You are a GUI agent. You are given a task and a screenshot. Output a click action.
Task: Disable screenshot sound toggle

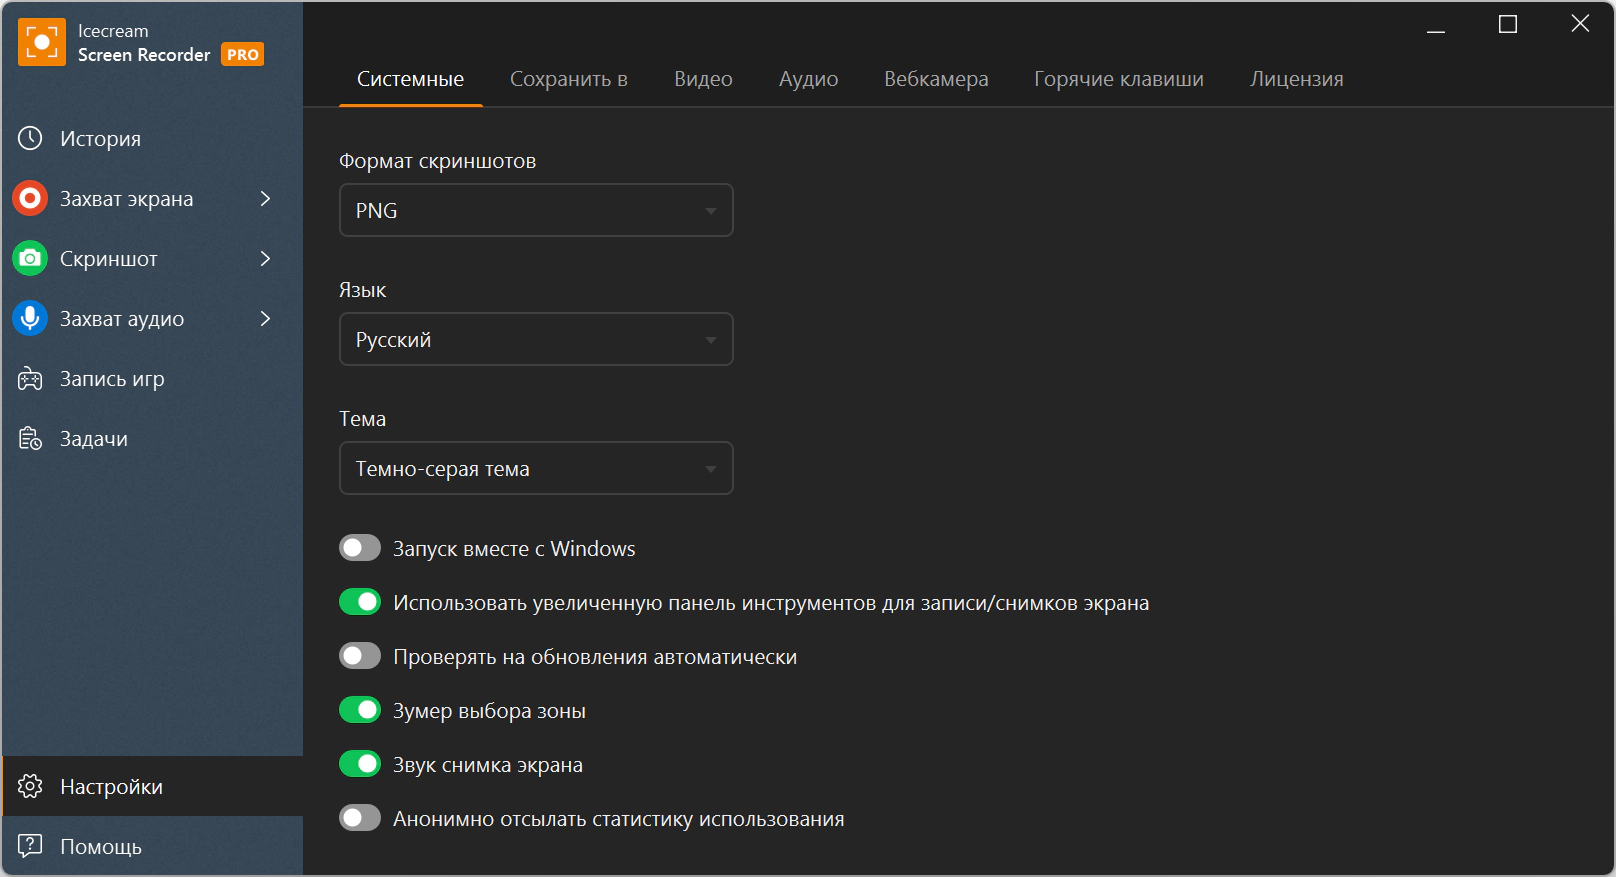click(360, 764)
